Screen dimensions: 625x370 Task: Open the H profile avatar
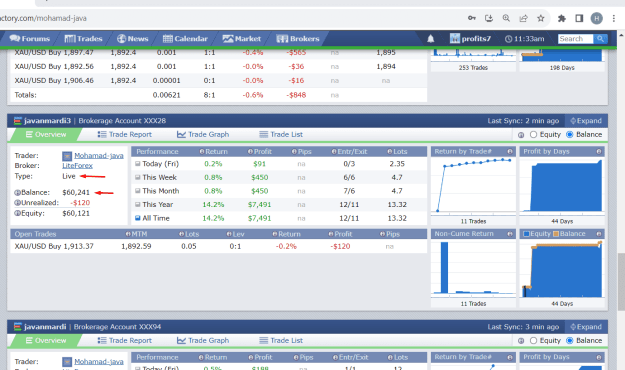[596, 18]
